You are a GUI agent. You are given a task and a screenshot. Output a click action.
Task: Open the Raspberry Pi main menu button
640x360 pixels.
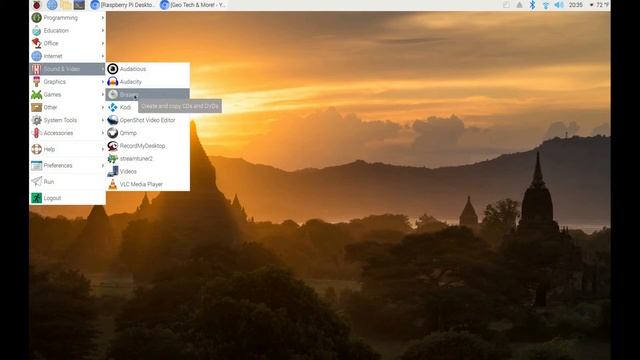37,5
